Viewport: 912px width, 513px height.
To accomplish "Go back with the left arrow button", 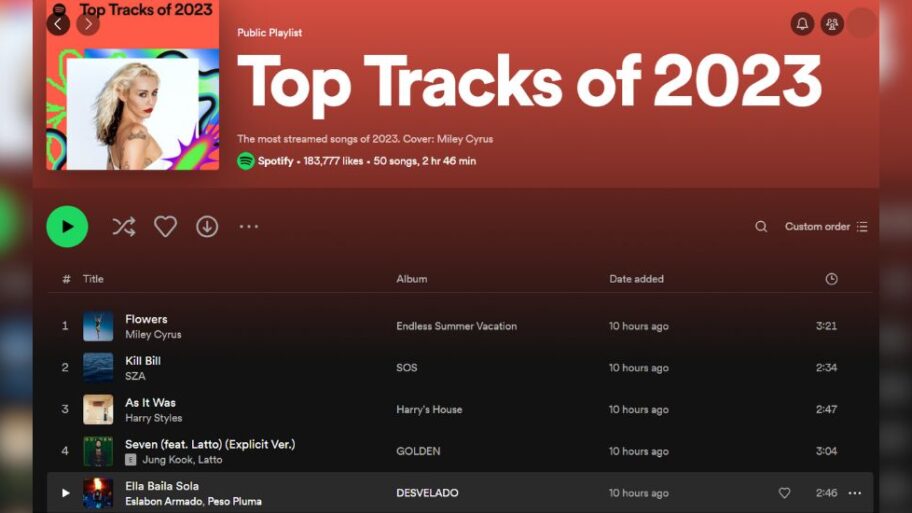I will click(58, 24).
